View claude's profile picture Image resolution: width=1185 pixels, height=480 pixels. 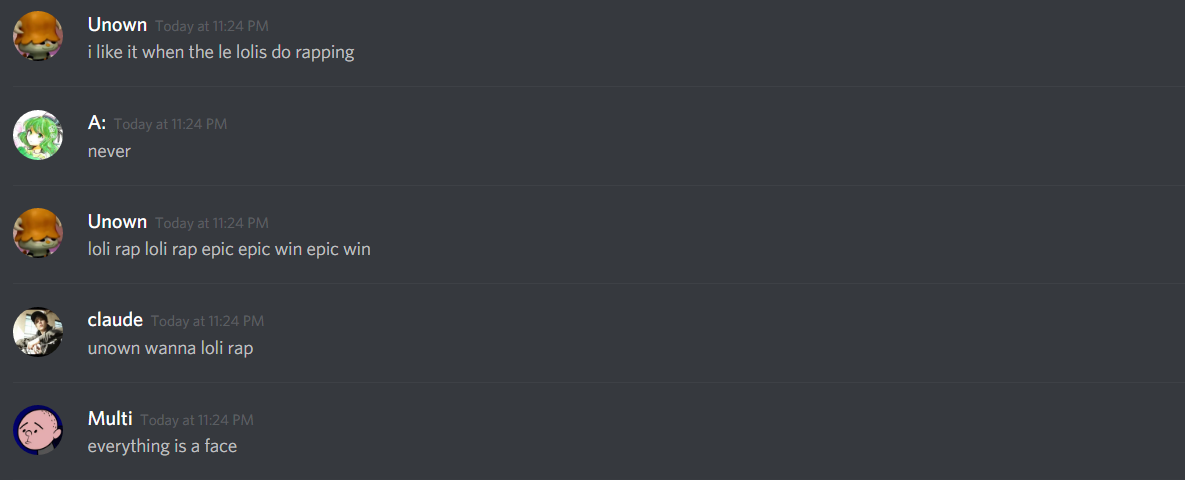tap(38, 332)
